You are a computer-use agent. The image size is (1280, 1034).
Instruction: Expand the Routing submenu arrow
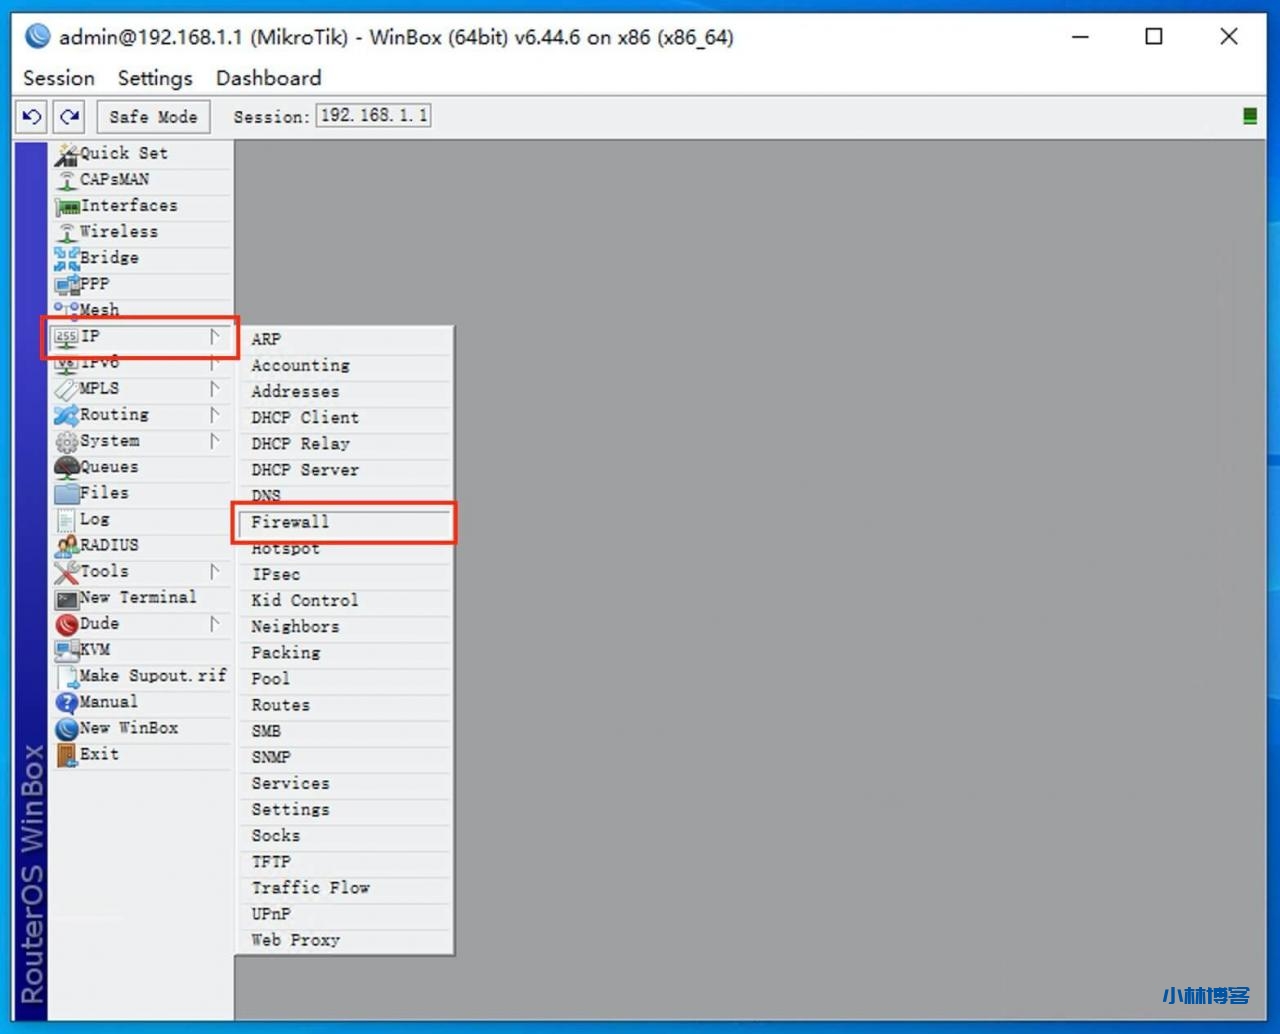tap(214, 414)
